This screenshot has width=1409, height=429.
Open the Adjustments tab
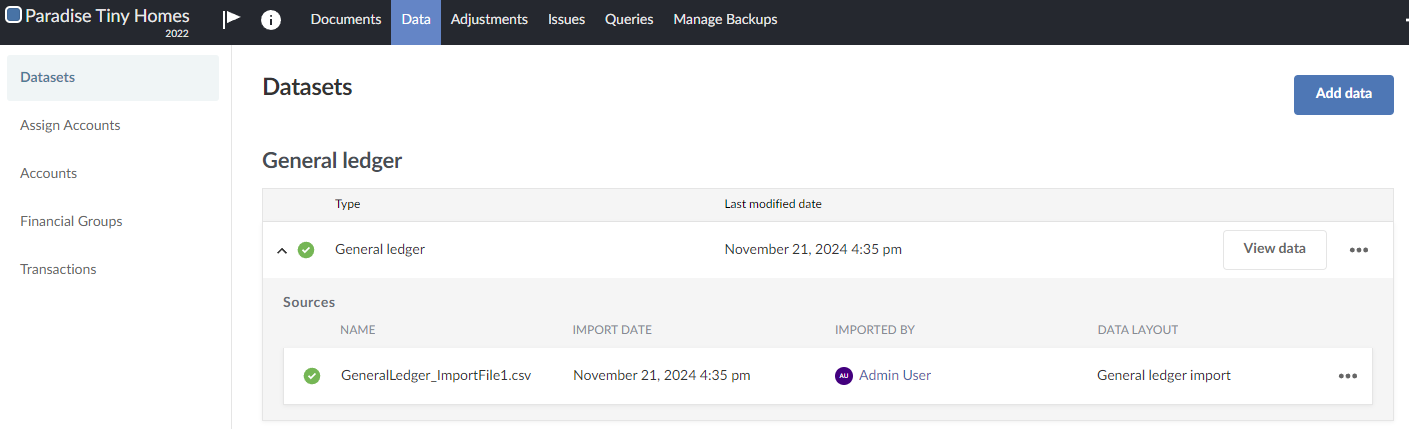pyautogui.click(x=489, y=20)
